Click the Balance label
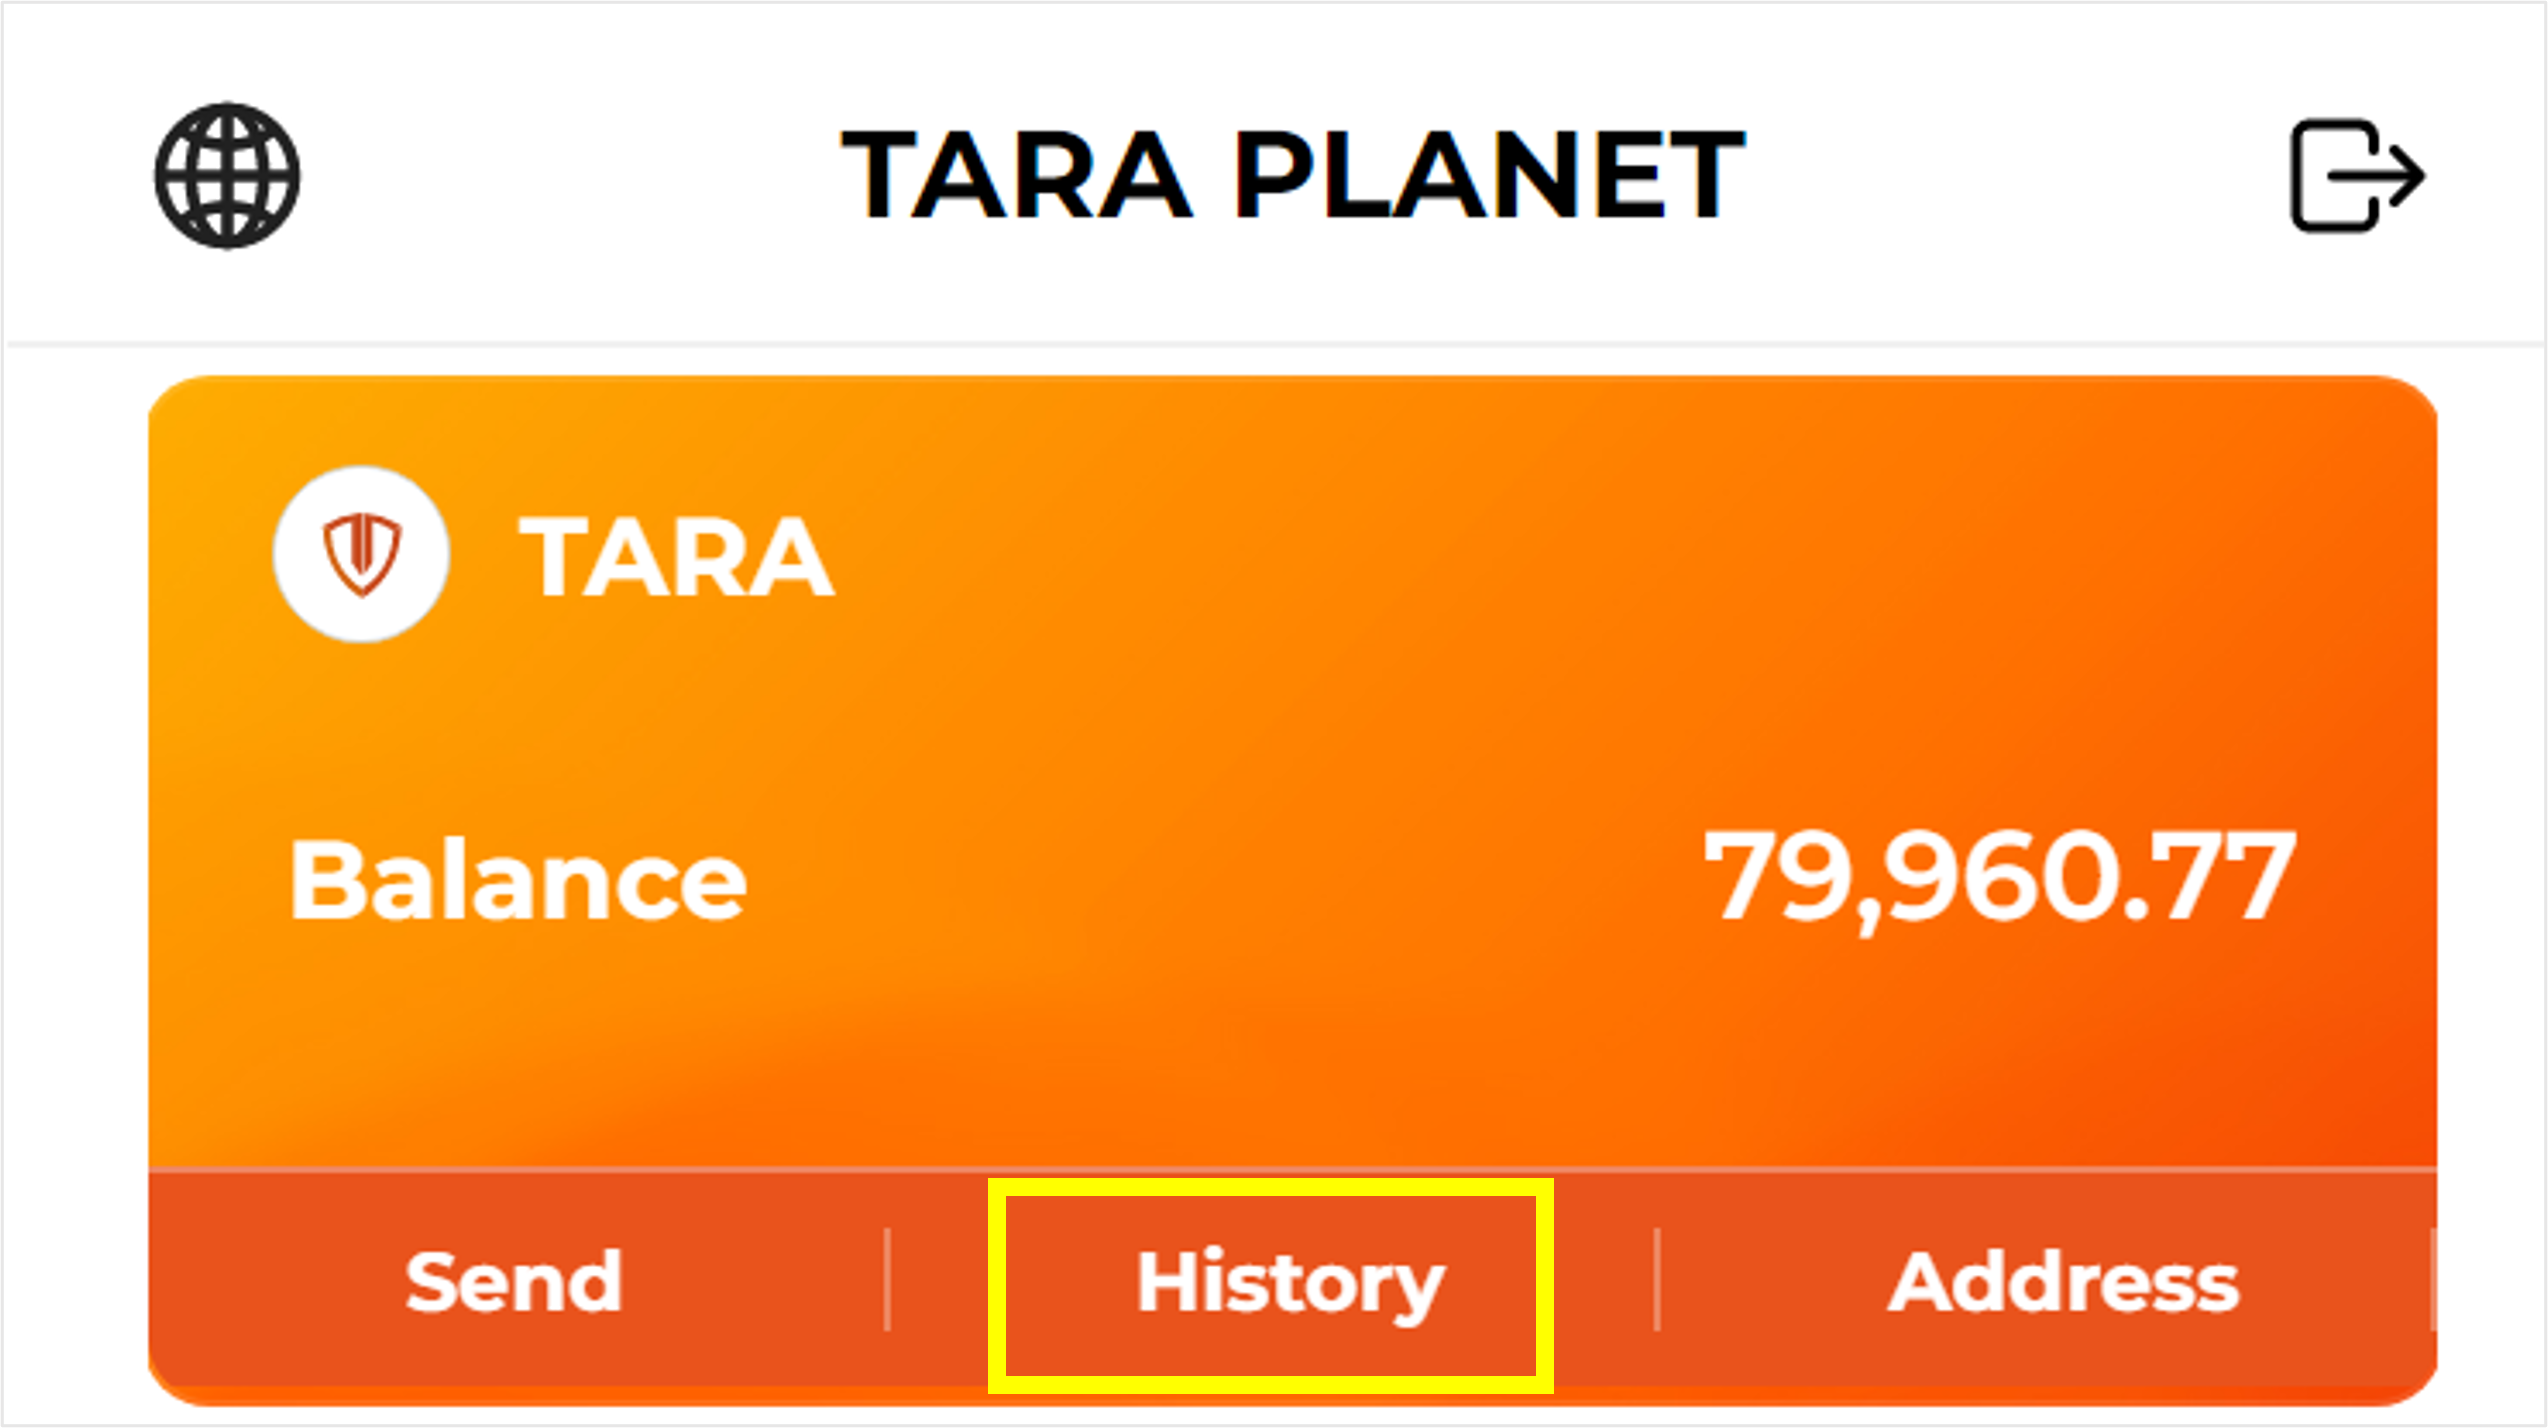This screenshot has height=1428, width=2548. pyautogui.click(x=518, y=881)
